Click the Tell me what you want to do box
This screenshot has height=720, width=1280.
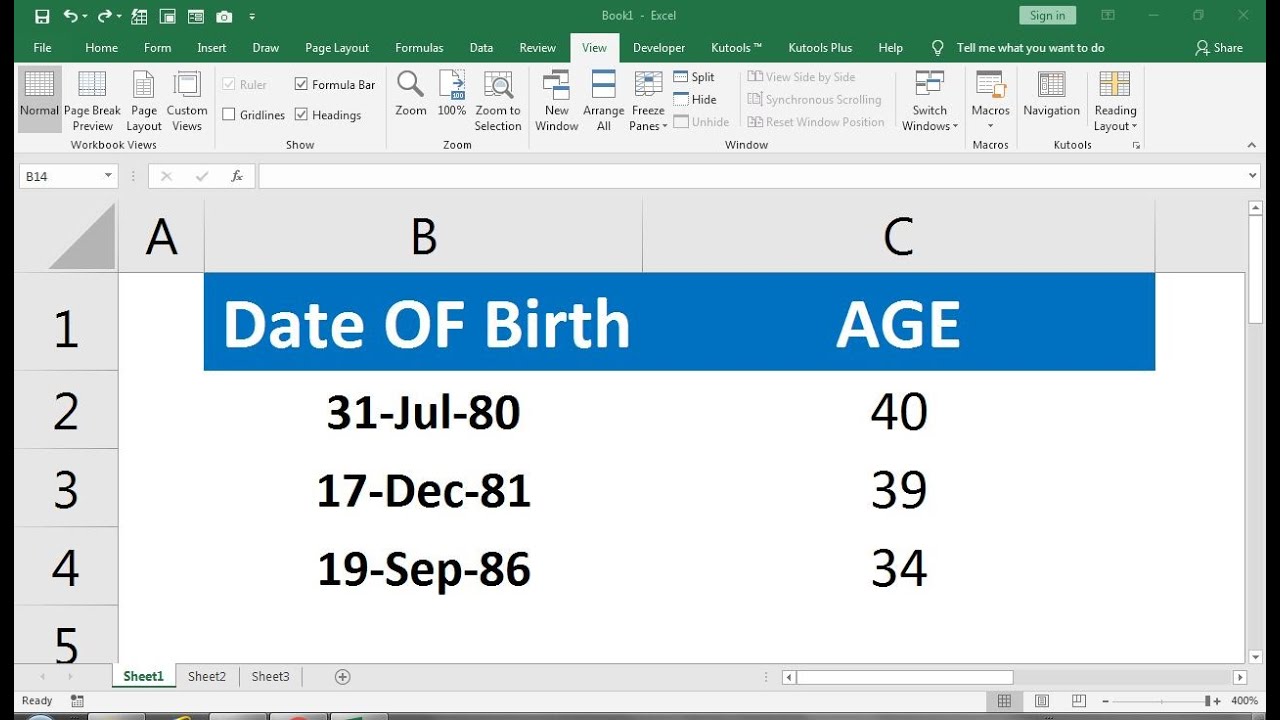tap(1030, 47)
